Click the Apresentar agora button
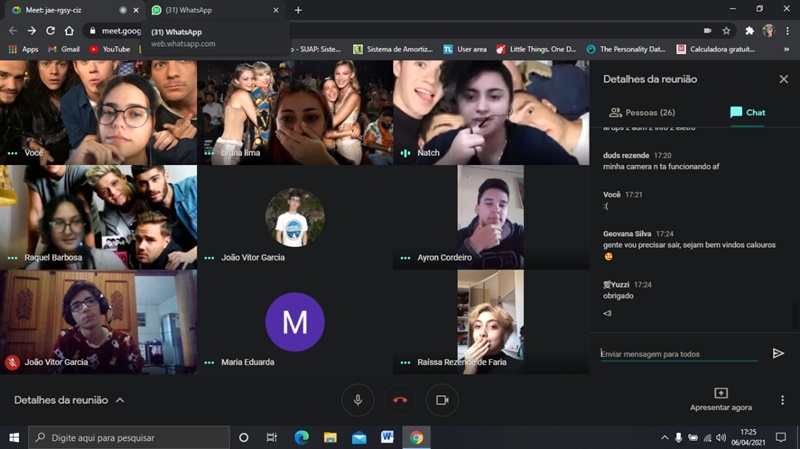Viewport: 800px width, 449px height. [x=720, y=400]
